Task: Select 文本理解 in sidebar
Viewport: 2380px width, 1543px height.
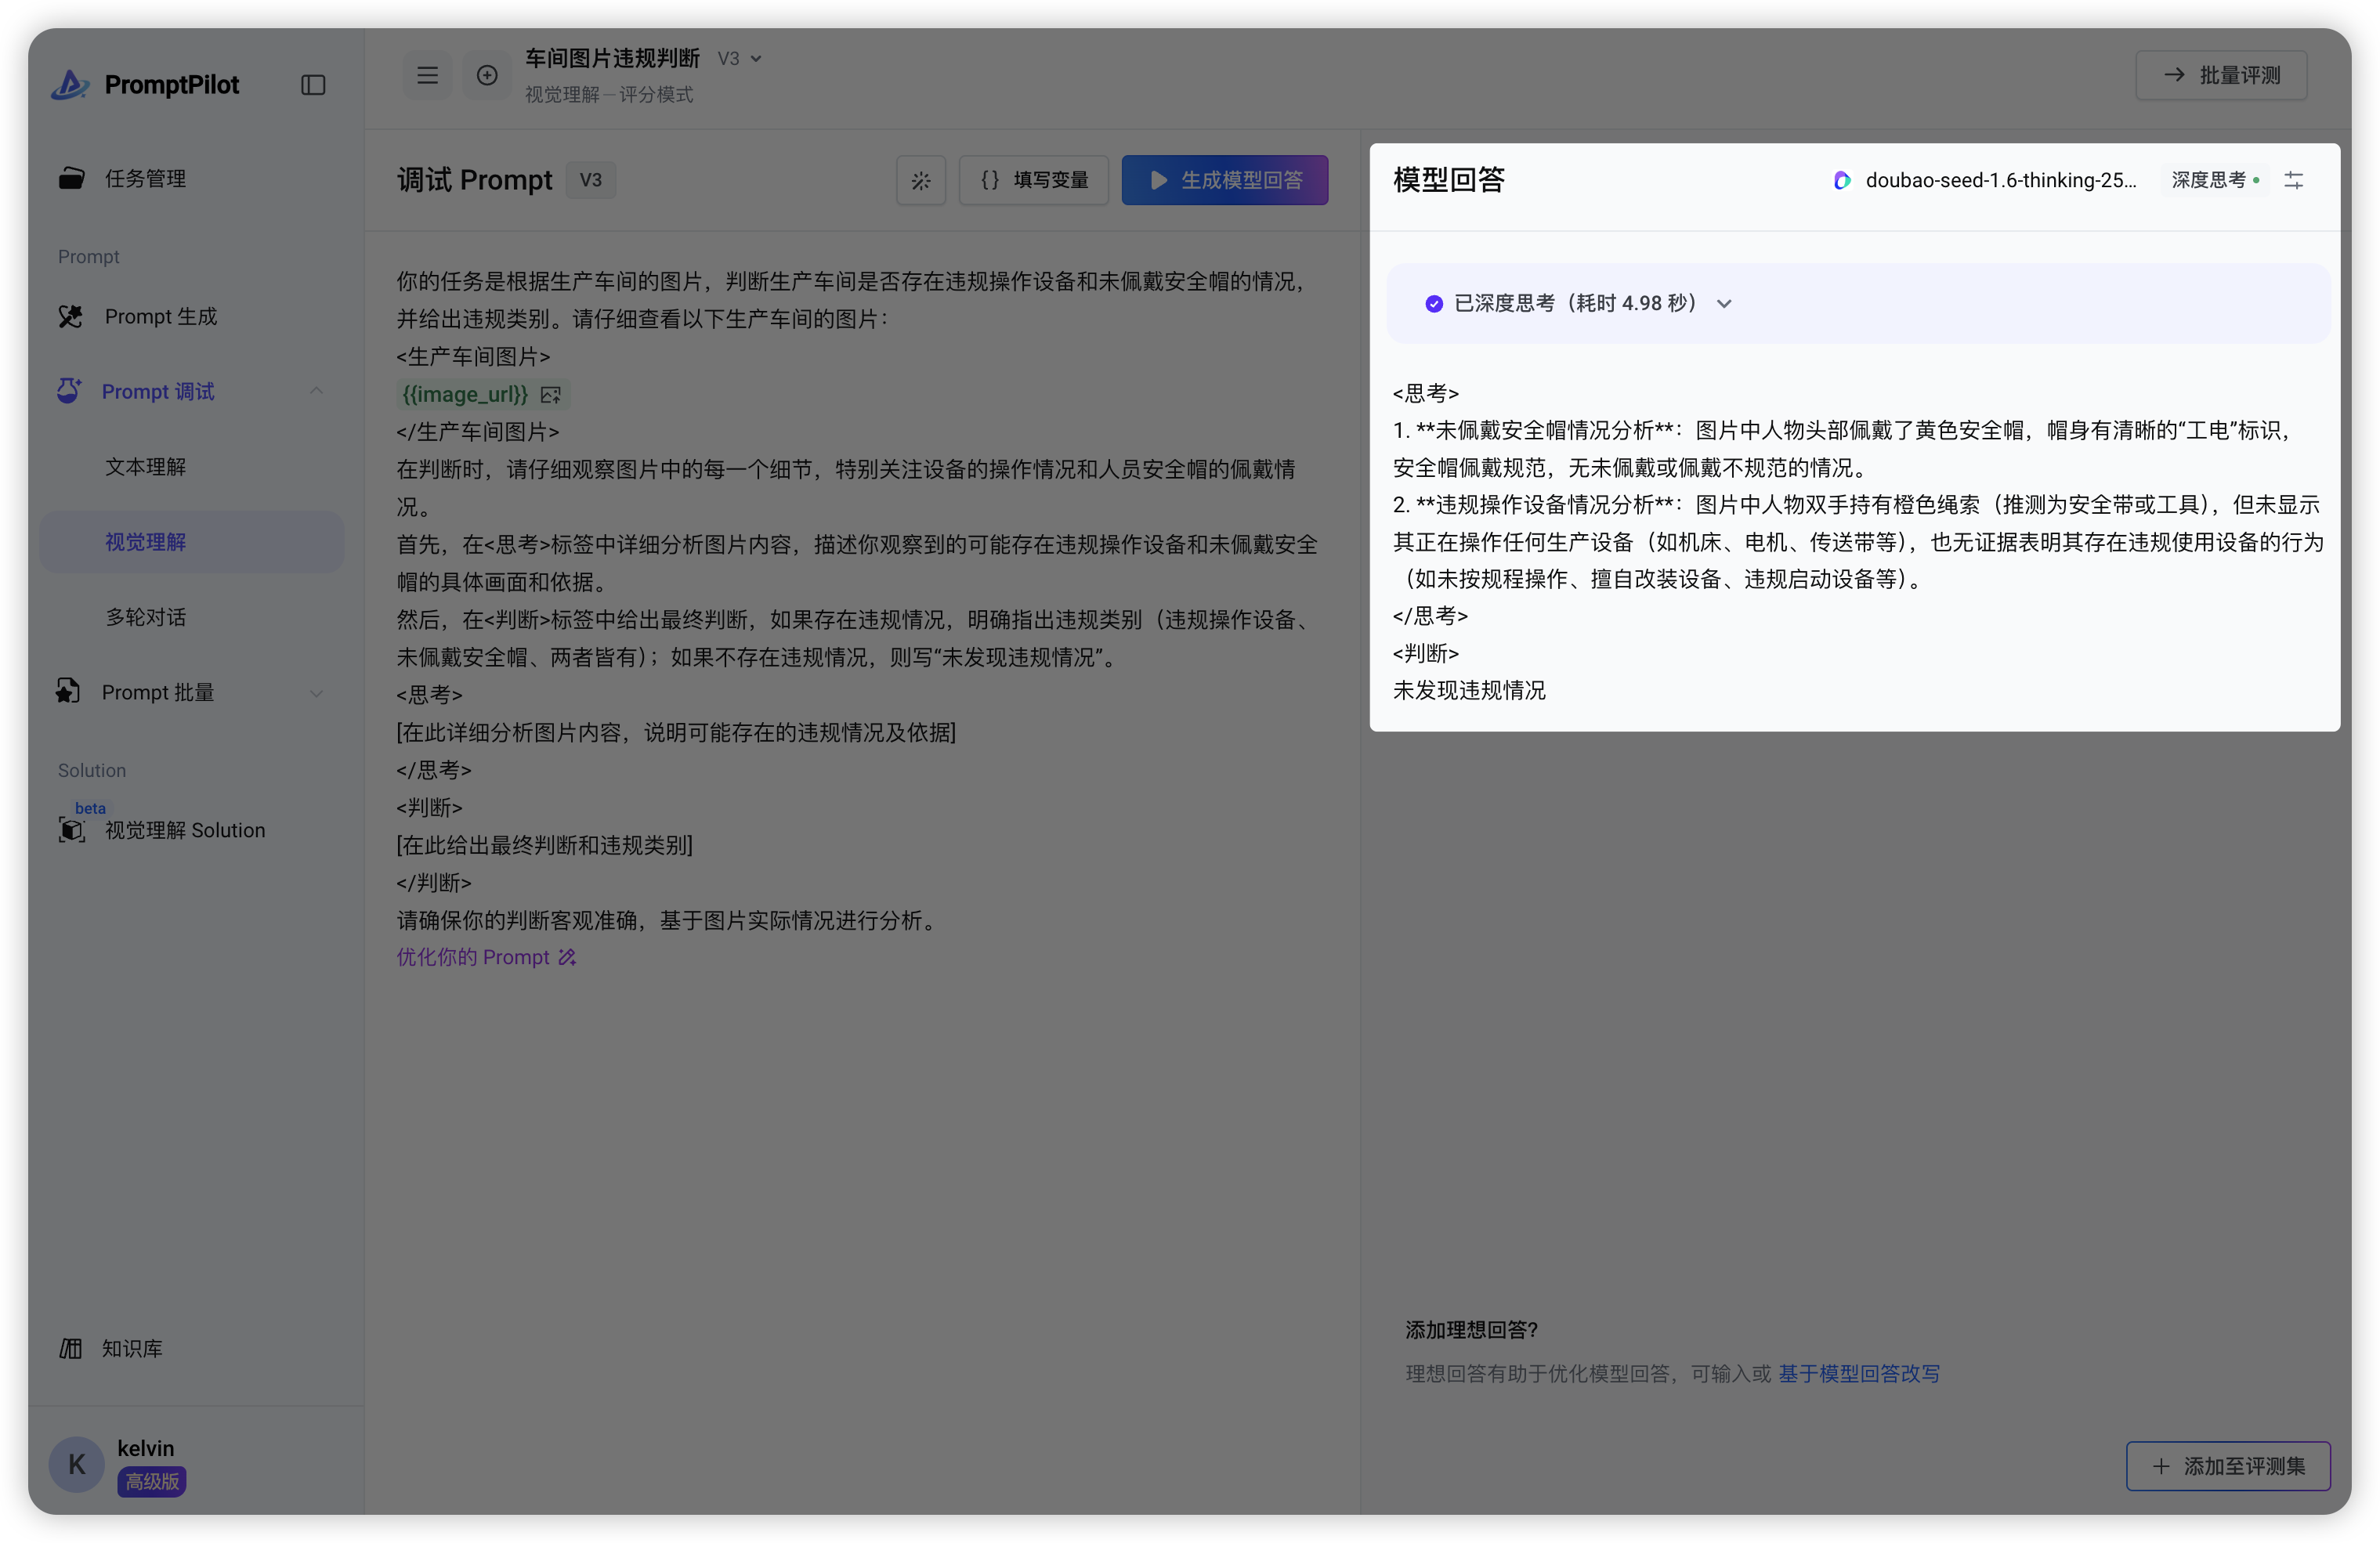Action: [x=145, y=467]
